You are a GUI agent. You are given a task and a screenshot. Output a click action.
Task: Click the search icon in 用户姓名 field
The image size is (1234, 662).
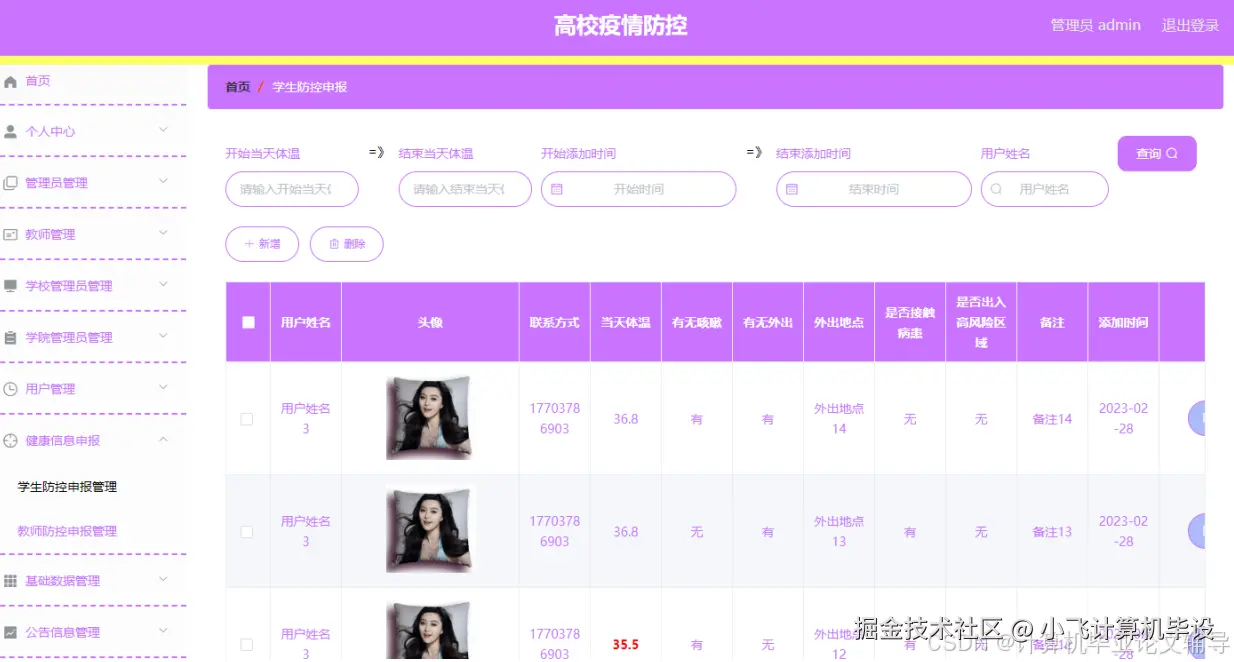pyautogui.click(x=997, y=189)
